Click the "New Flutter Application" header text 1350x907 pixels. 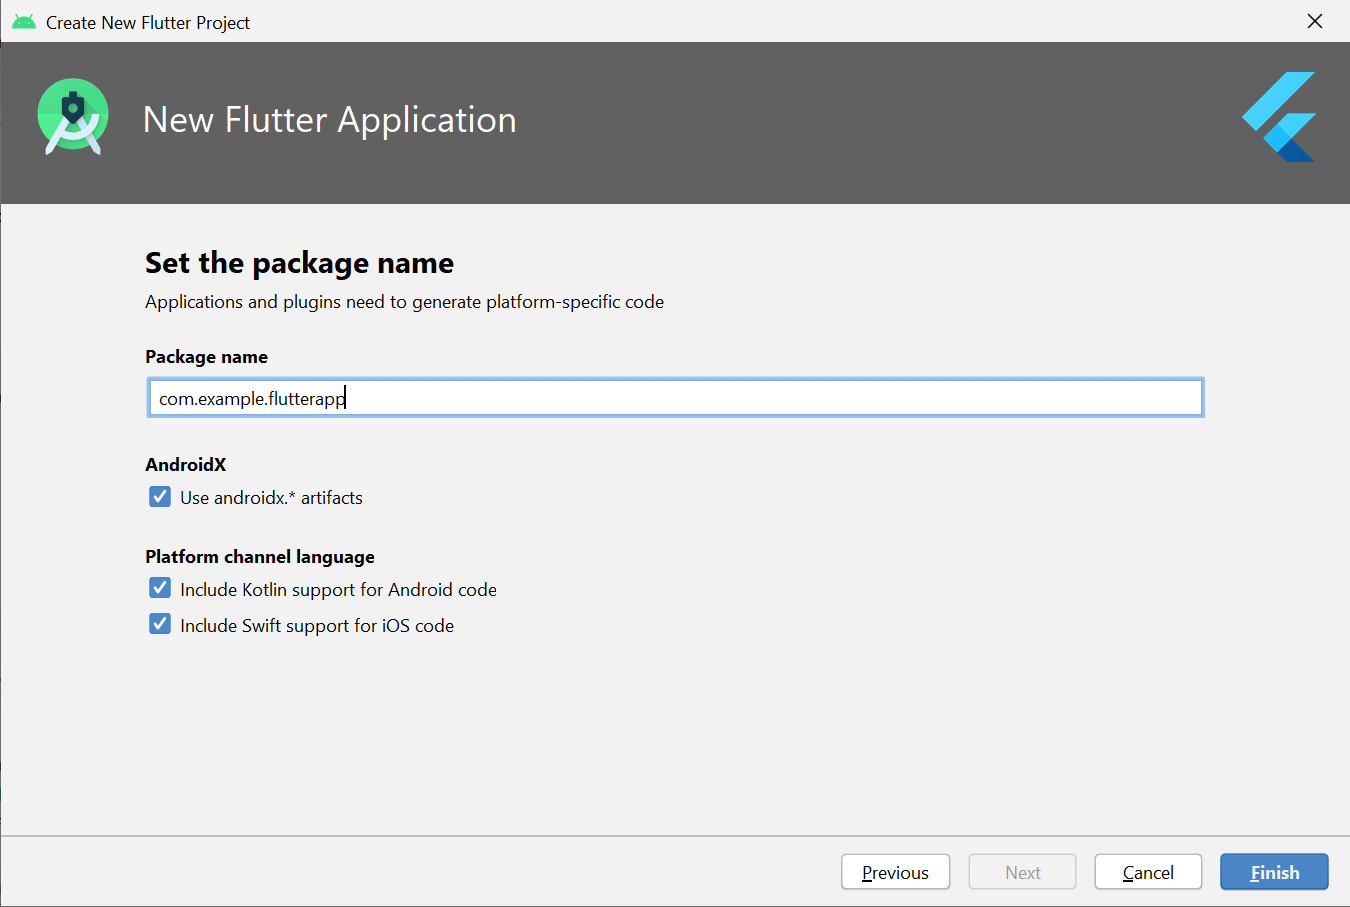(x=330, y=119)
